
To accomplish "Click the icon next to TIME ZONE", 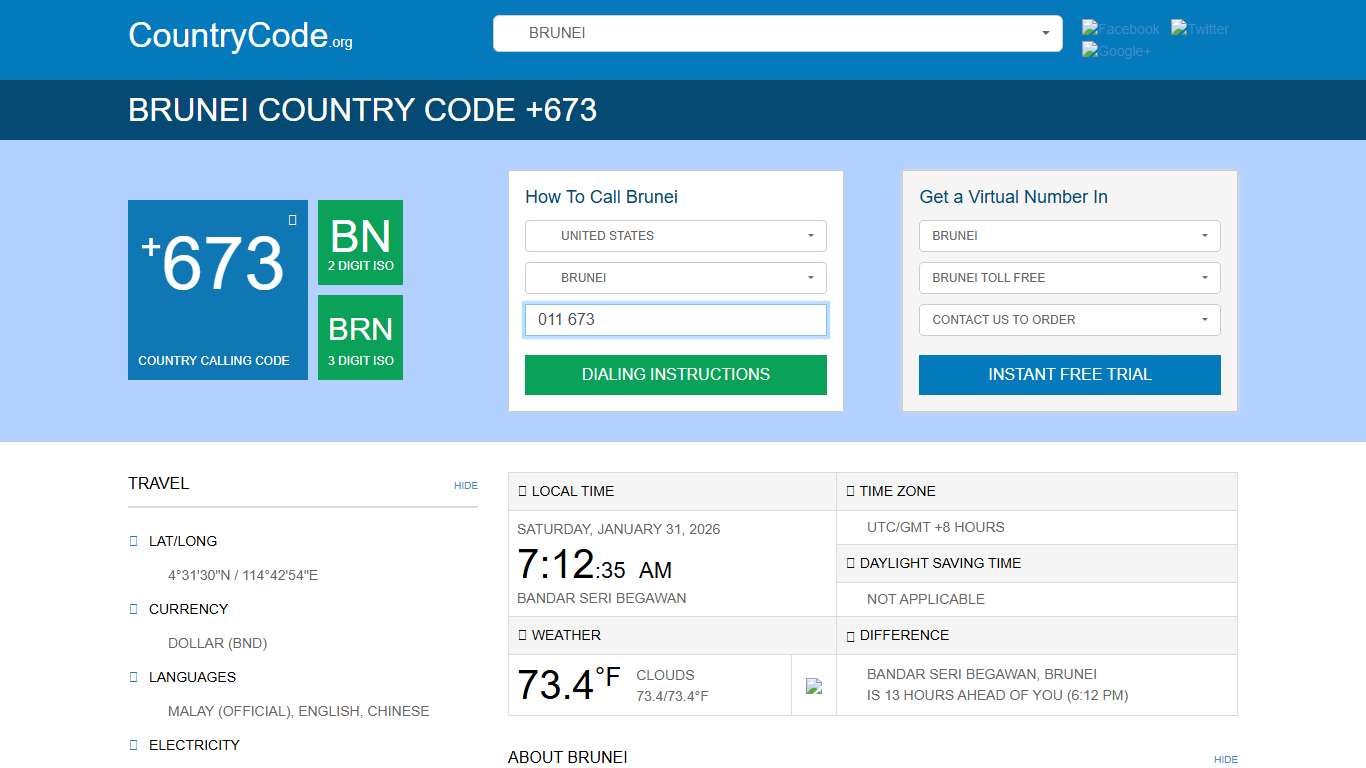I will 849,490.
